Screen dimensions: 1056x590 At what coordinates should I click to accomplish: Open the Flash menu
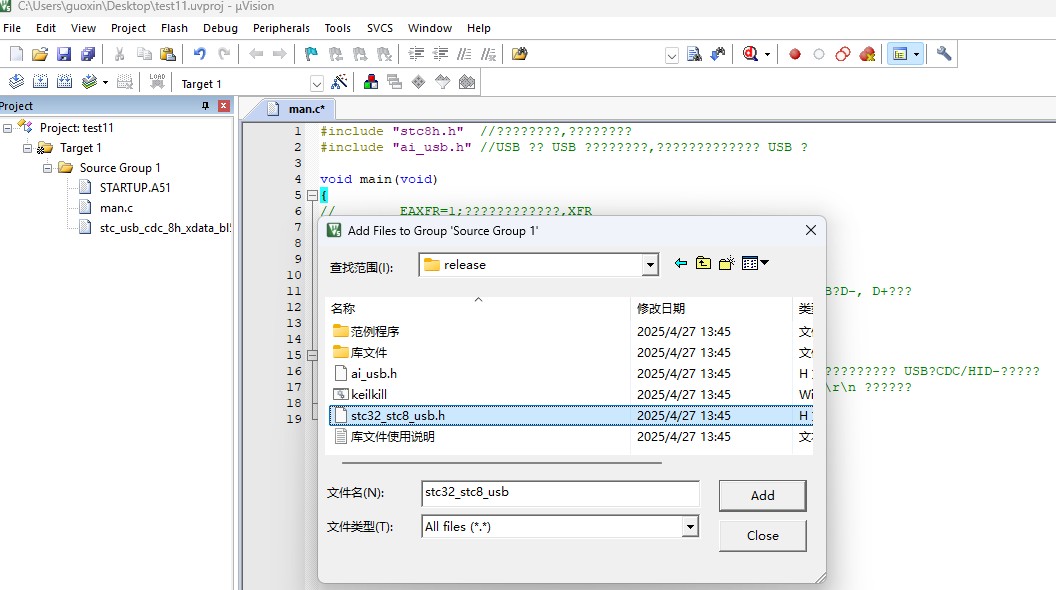[174, 28]
